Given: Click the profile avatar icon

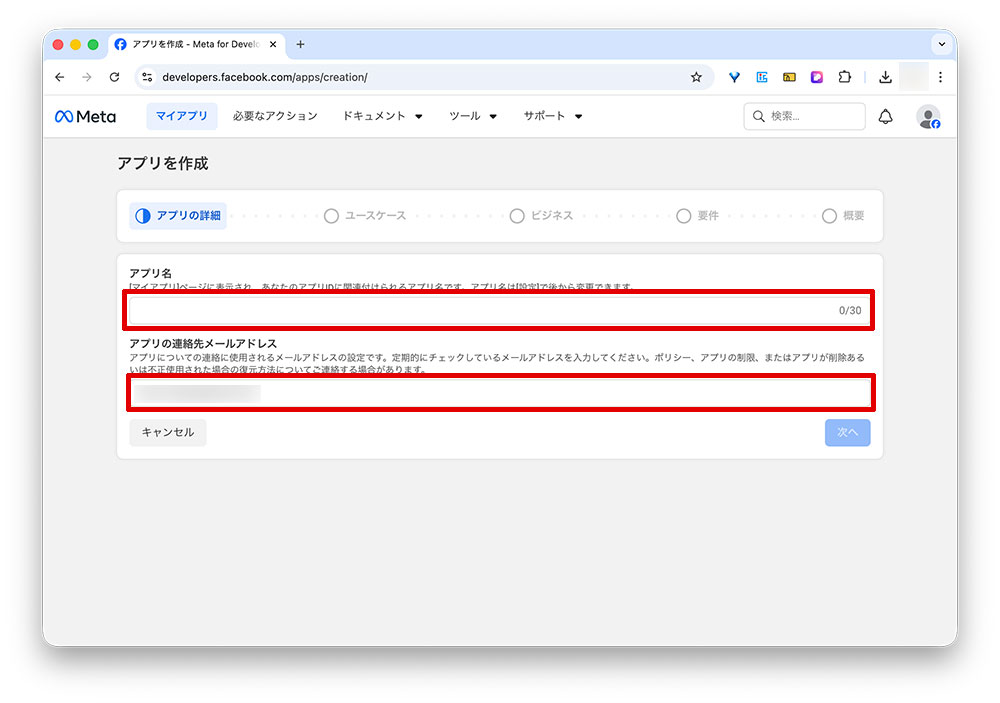Looking at the screenshot, I should [x=926, y=116].
